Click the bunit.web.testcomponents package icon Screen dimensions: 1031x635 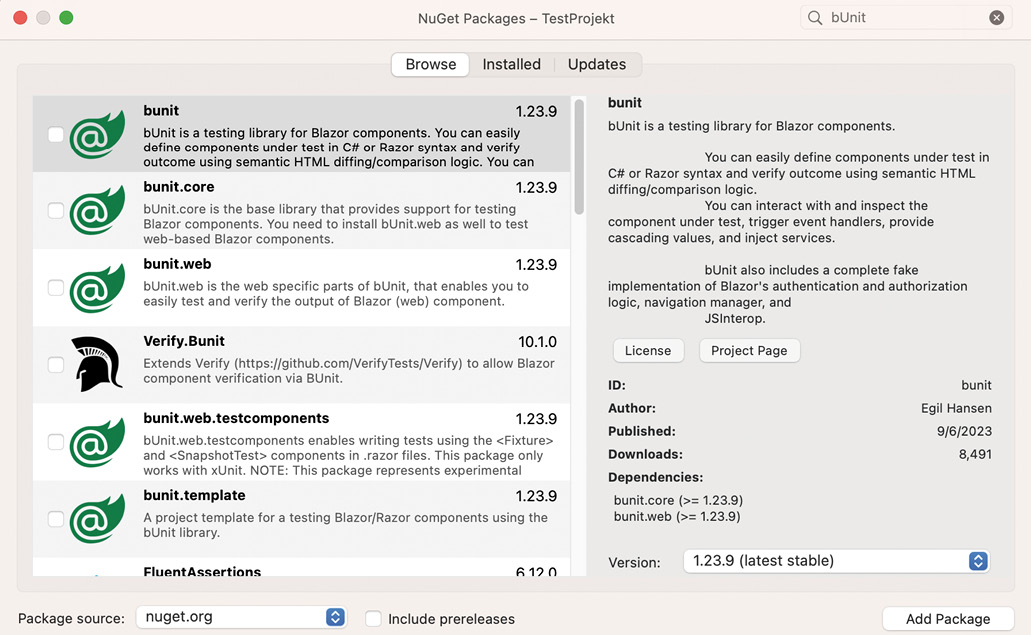tap(97, 442)
